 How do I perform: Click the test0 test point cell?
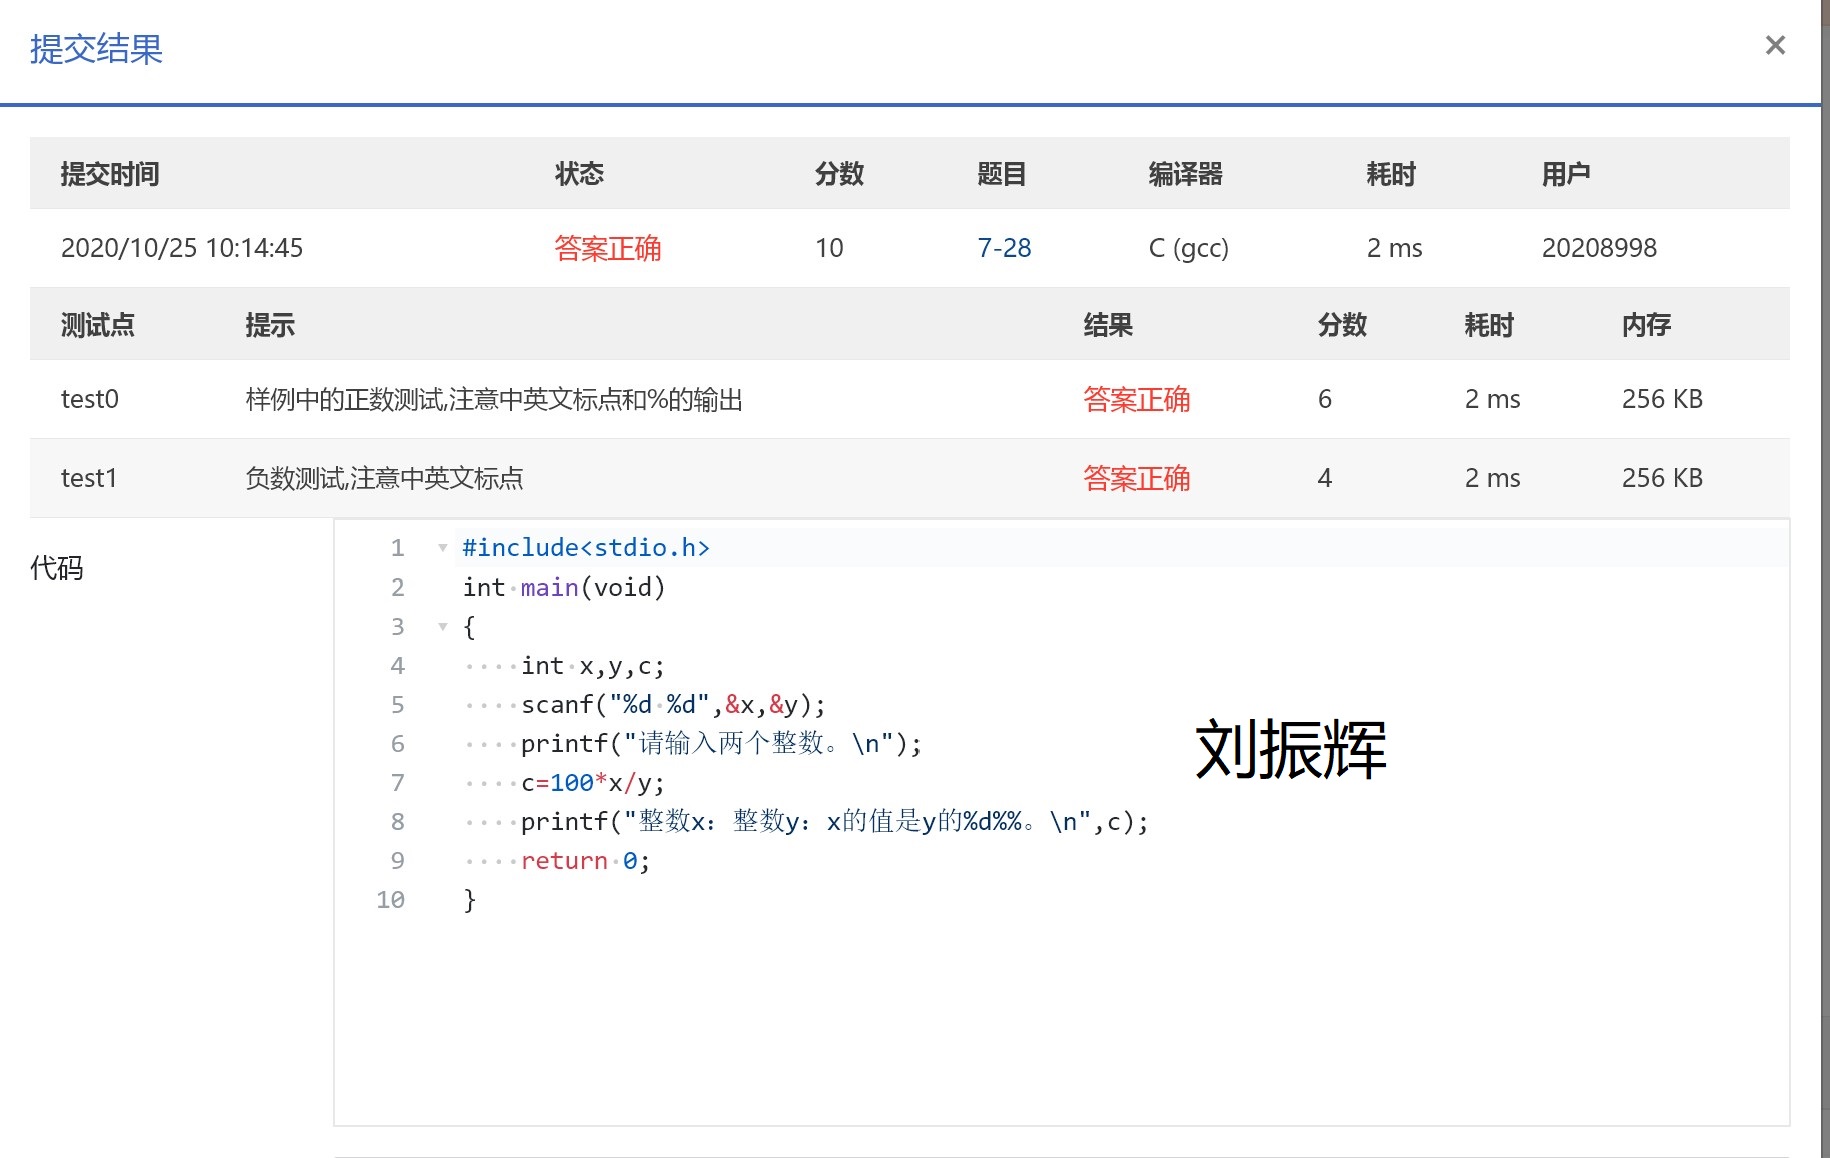(x=90, y=399)
